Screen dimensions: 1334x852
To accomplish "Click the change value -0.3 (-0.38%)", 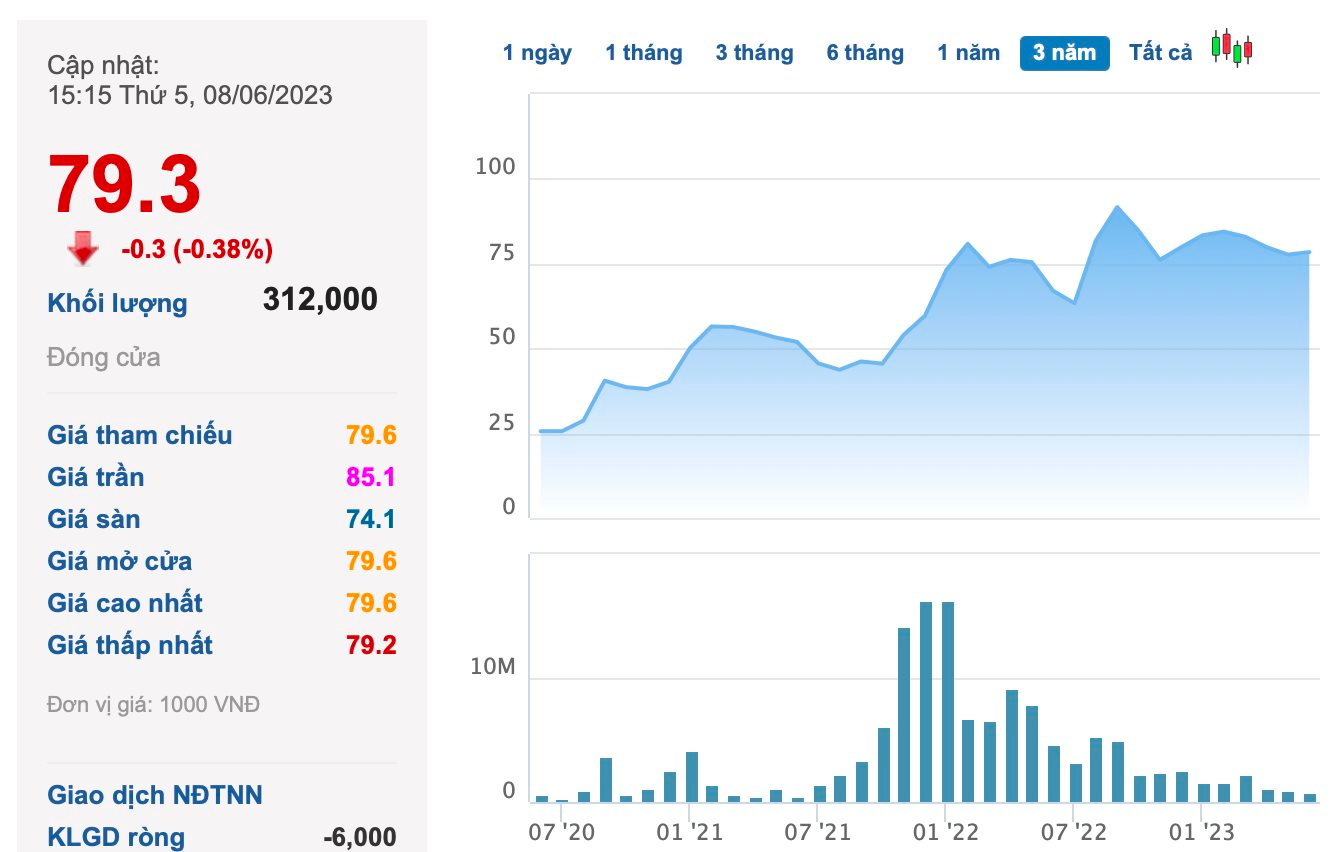I will [197, 249].
